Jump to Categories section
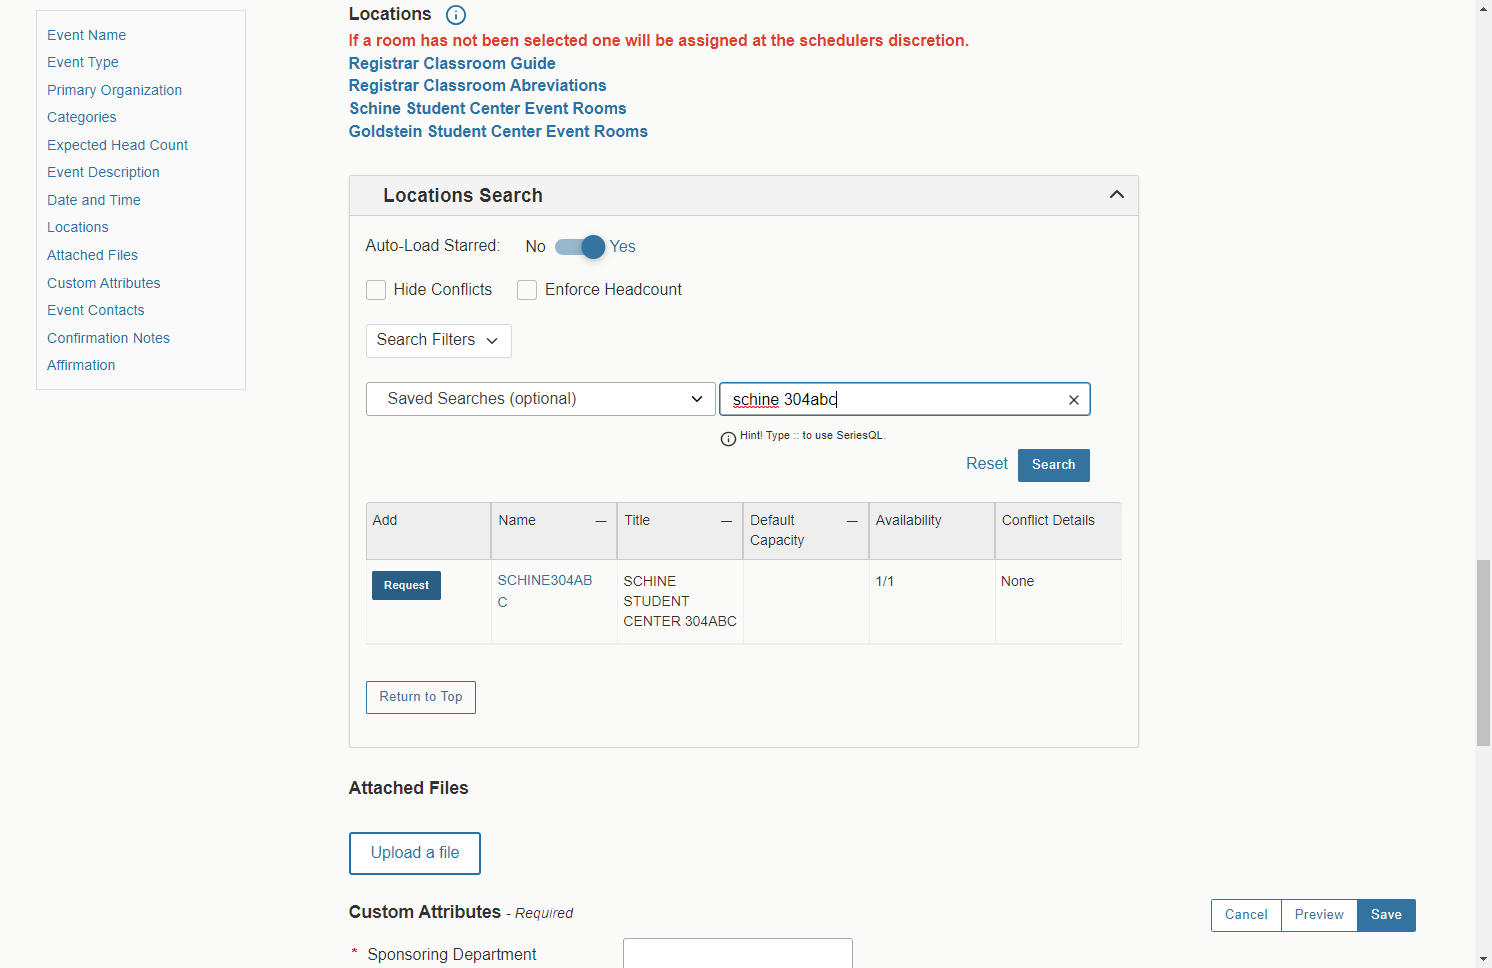 (x=81, y=117)
